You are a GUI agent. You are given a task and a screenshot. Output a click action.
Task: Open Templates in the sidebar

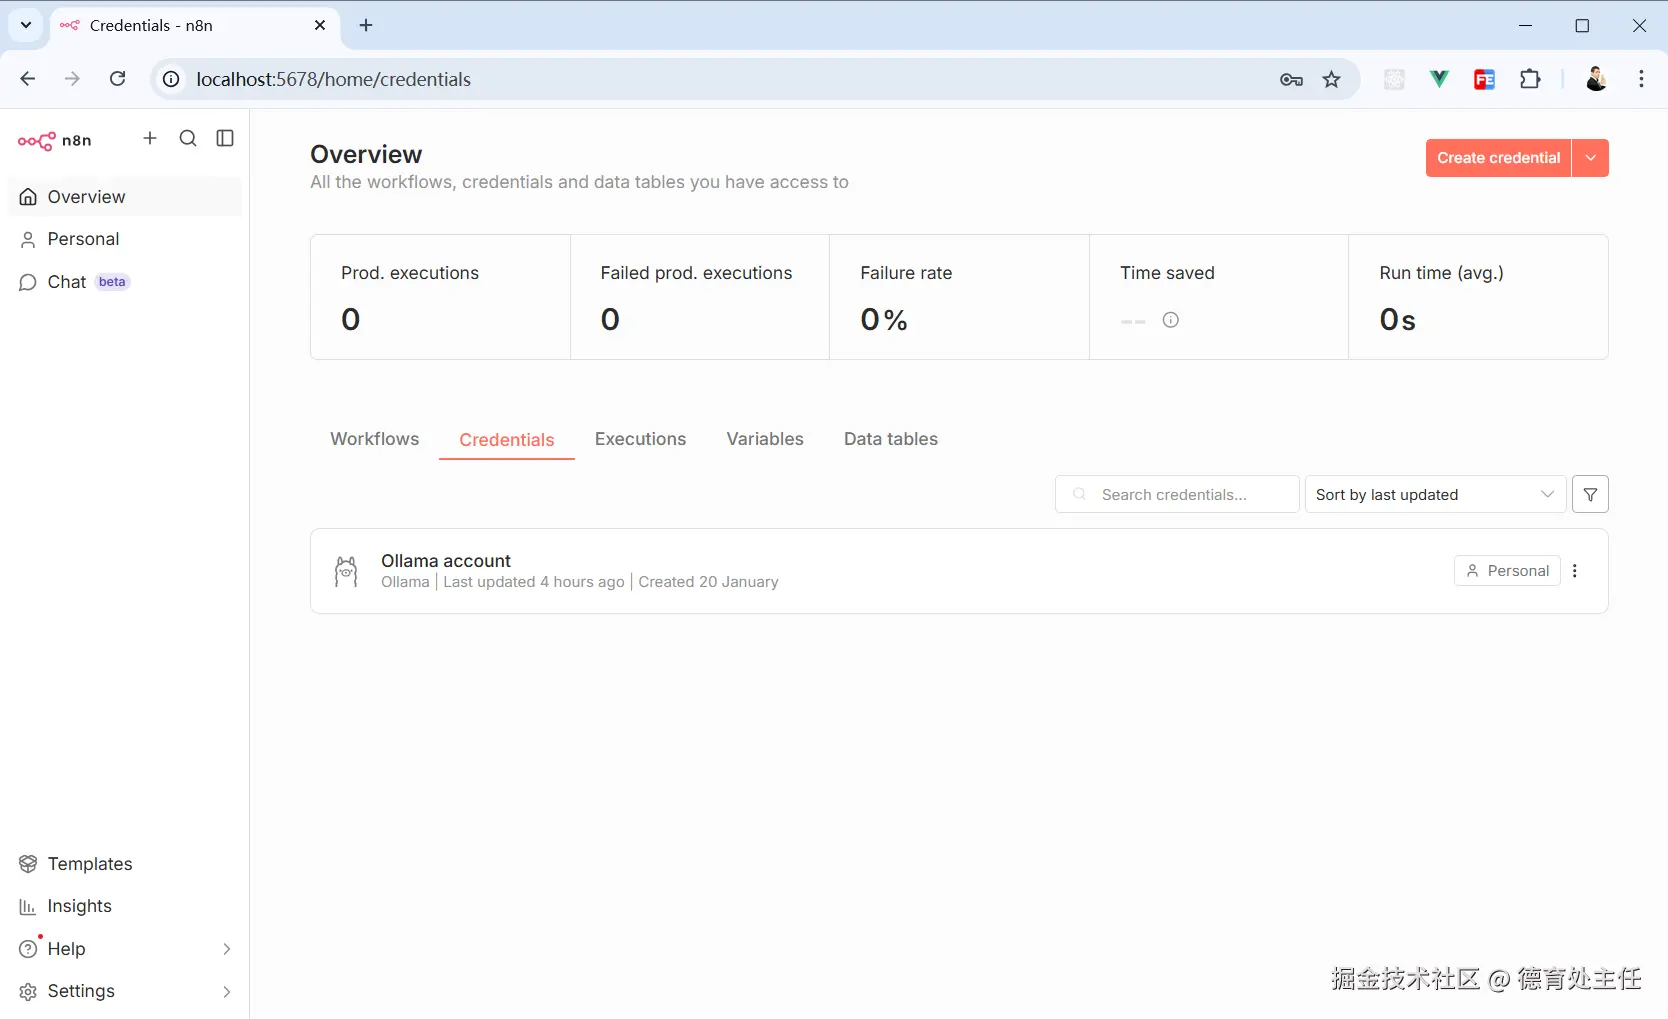click(125, 864)
